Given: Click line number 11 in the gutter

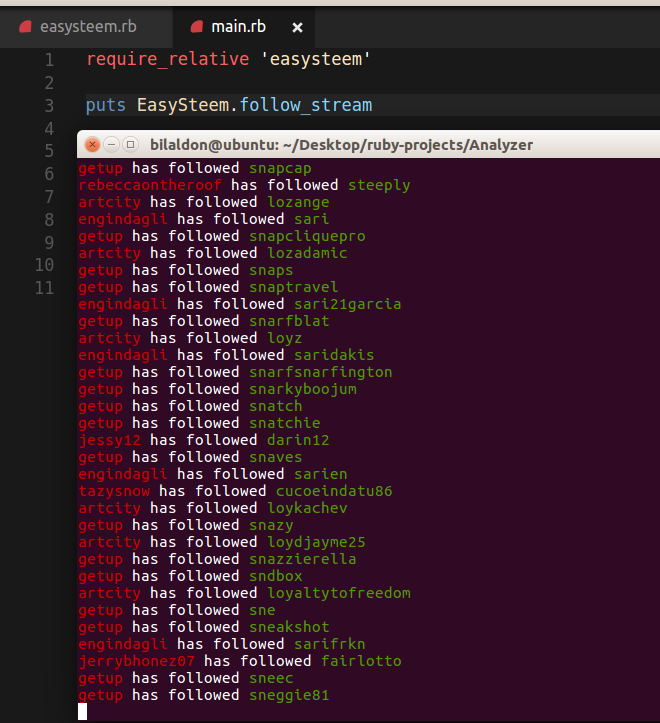Looking at the screenshot, I should pyautogui.click(x=45, y=288).
